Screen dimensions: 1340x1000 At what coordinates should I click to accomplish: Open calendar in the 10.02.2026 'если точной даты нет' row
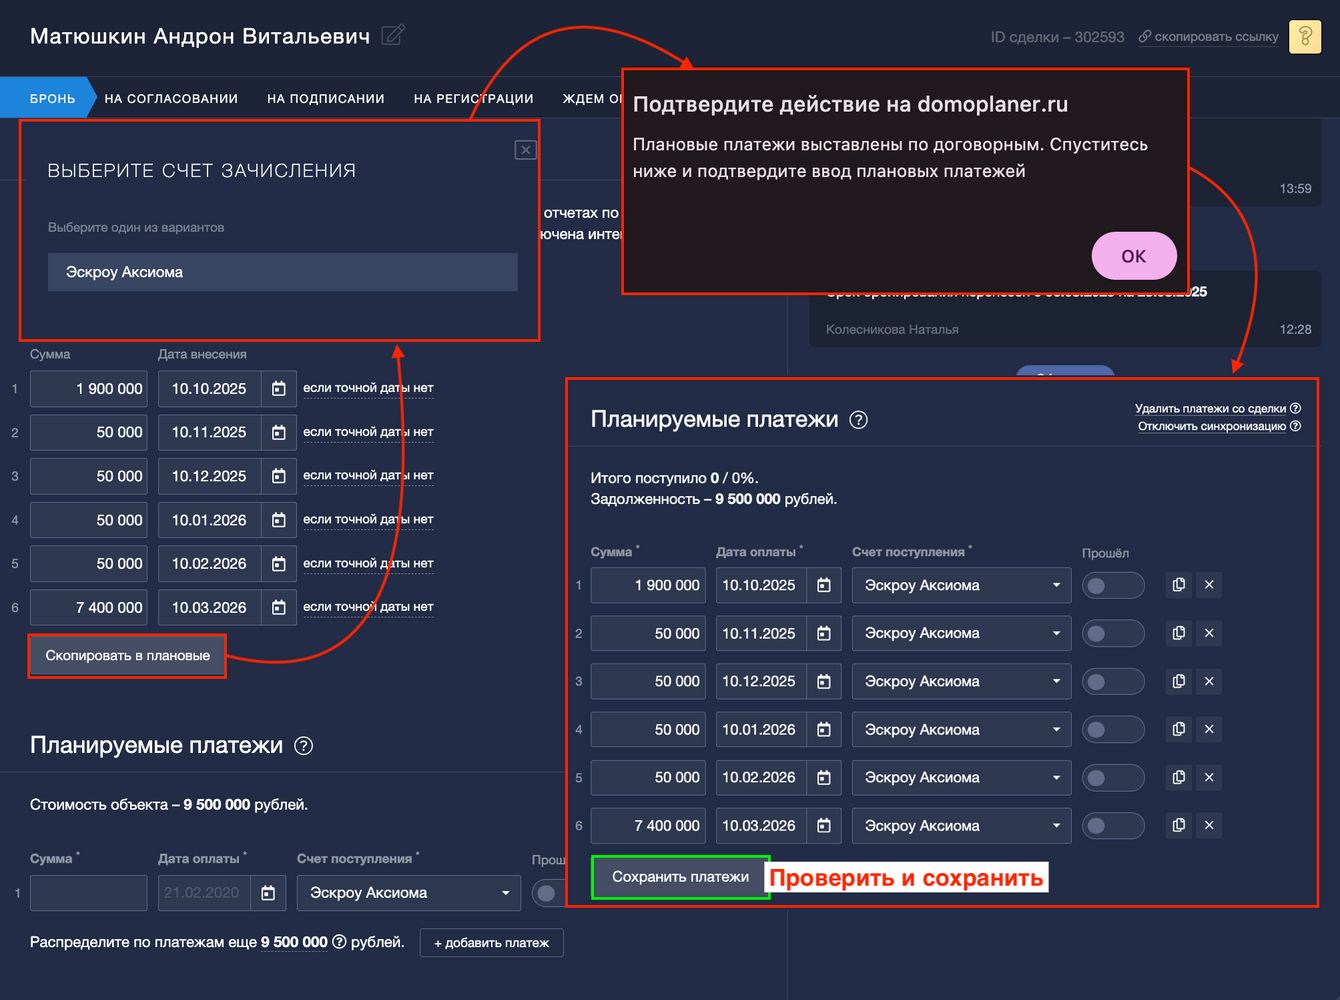coord(279,564)
